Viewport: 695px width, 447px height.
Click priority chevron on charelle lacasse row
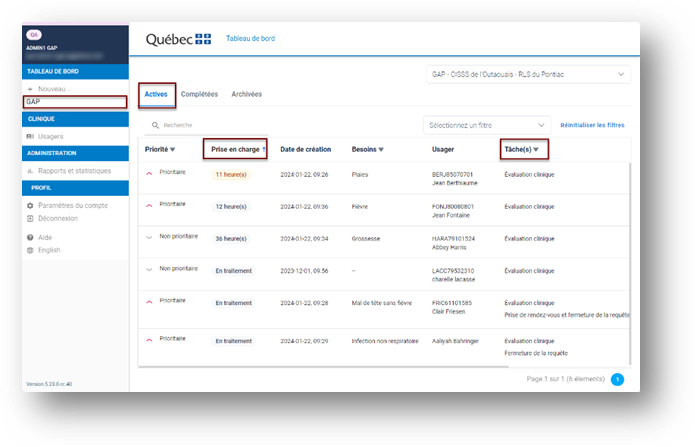(149, 270)
